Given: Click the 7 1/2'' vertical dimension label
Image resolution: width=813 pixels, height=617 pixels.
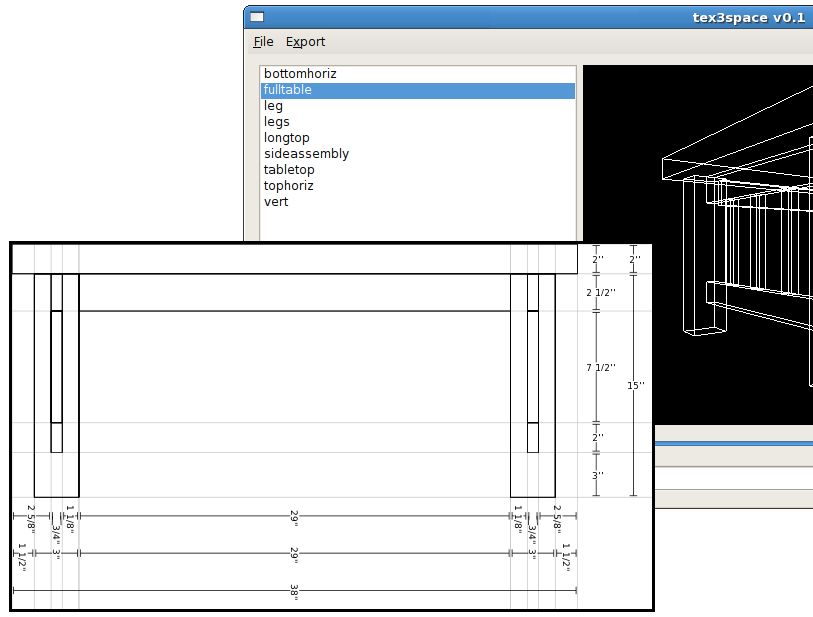Looking at the screenshot, I should pyautogui.click(x=601, y=368).
